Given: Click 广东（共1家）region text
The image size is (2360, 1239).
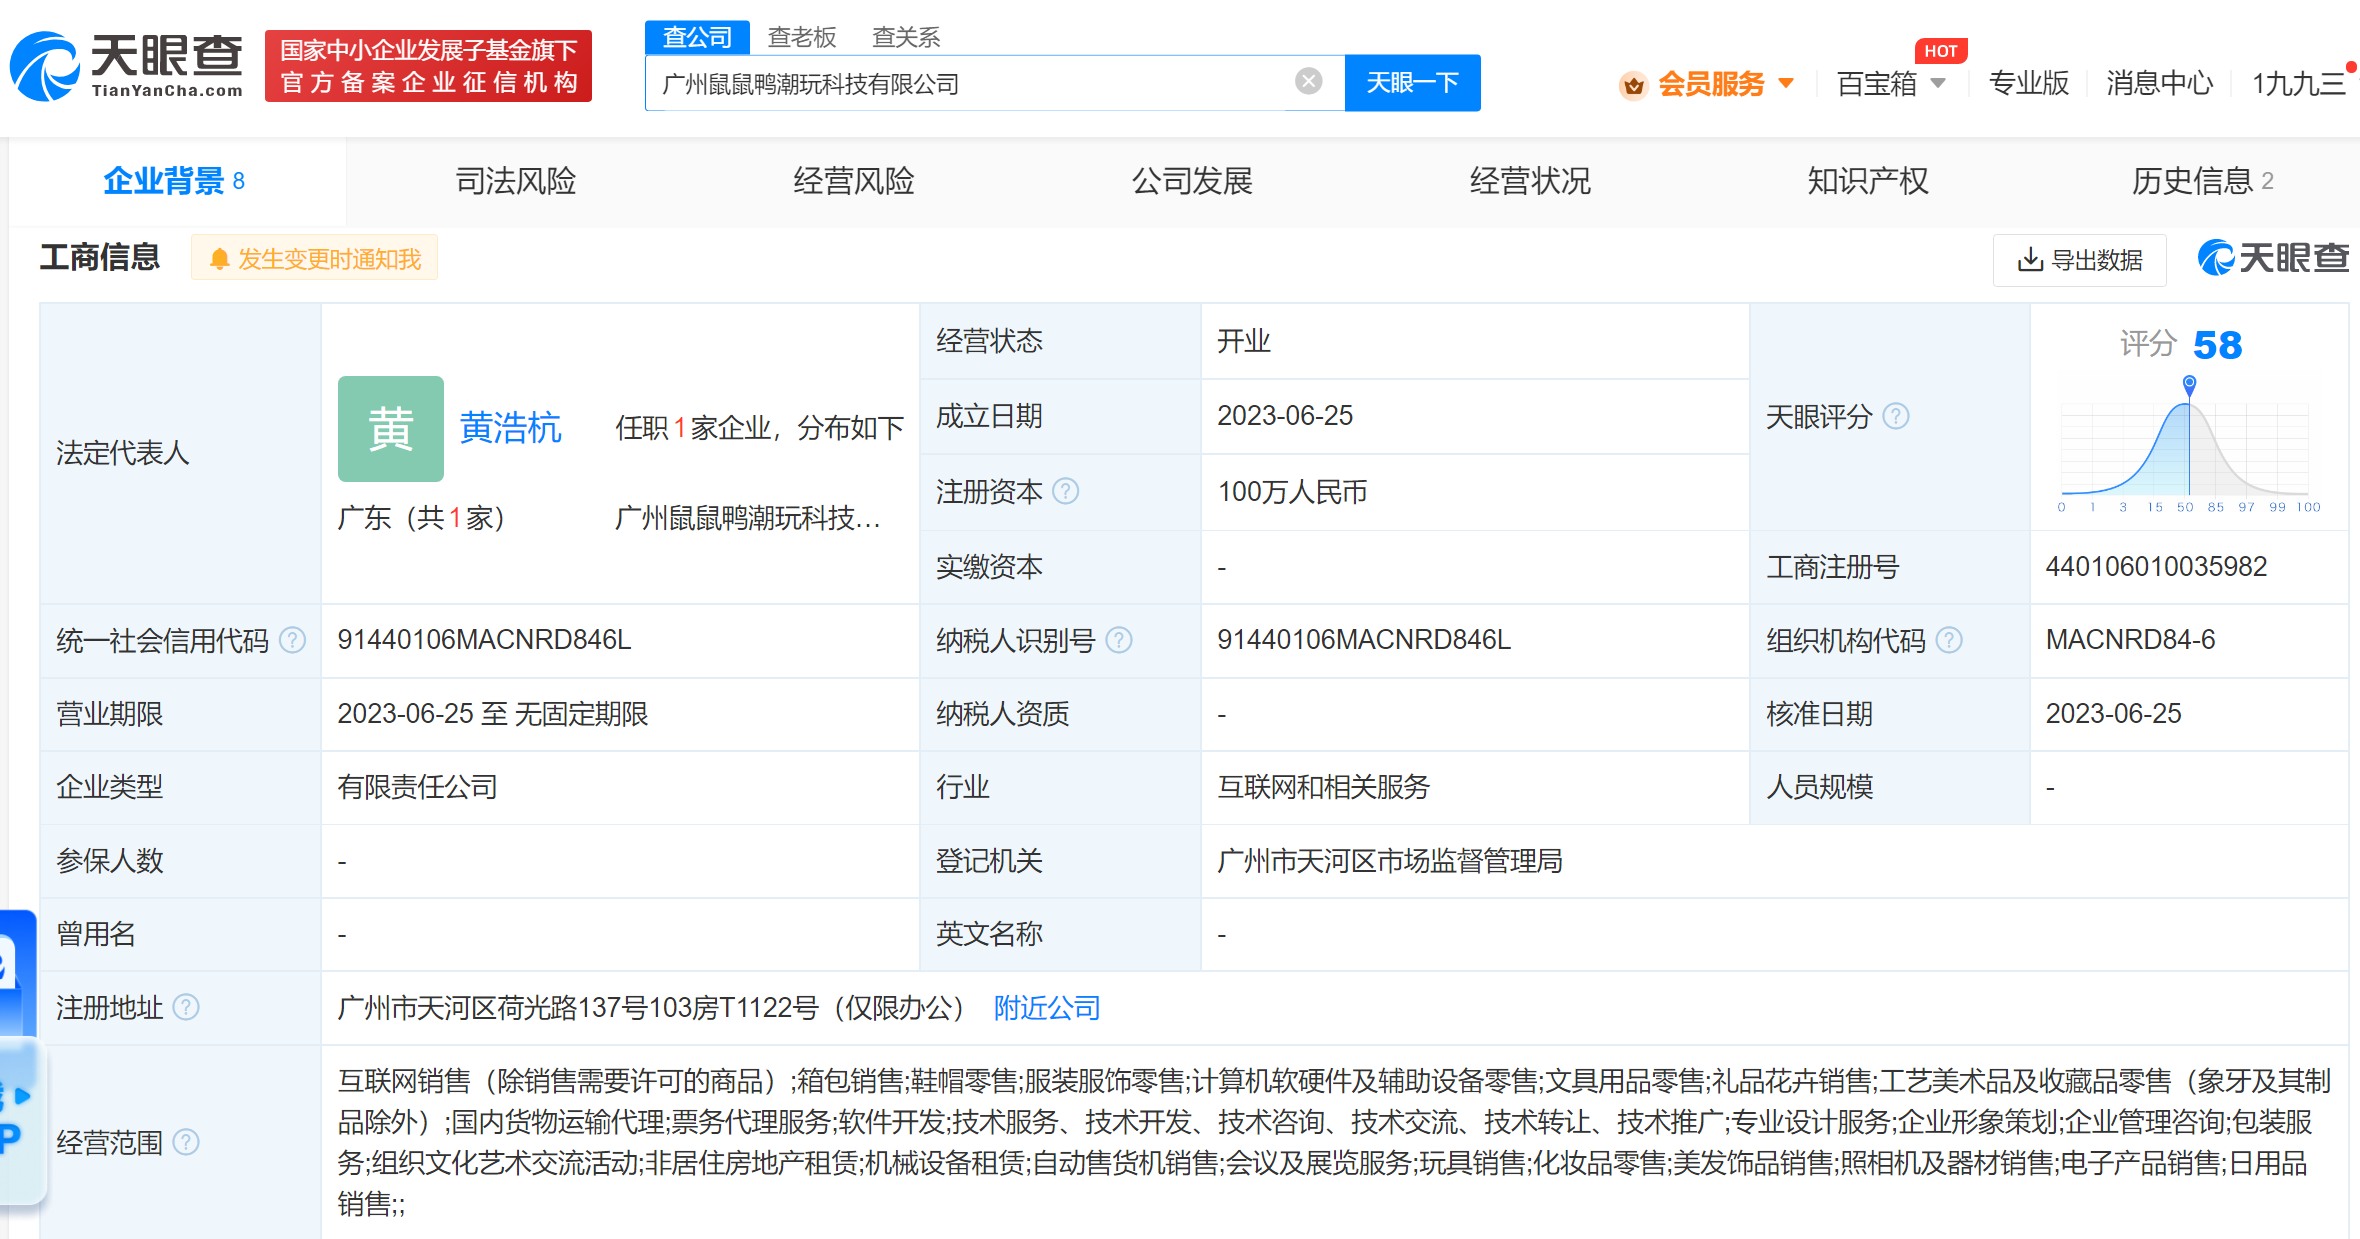Looking at the screenshot, I should pyautogui.click(x=421, y=518).
